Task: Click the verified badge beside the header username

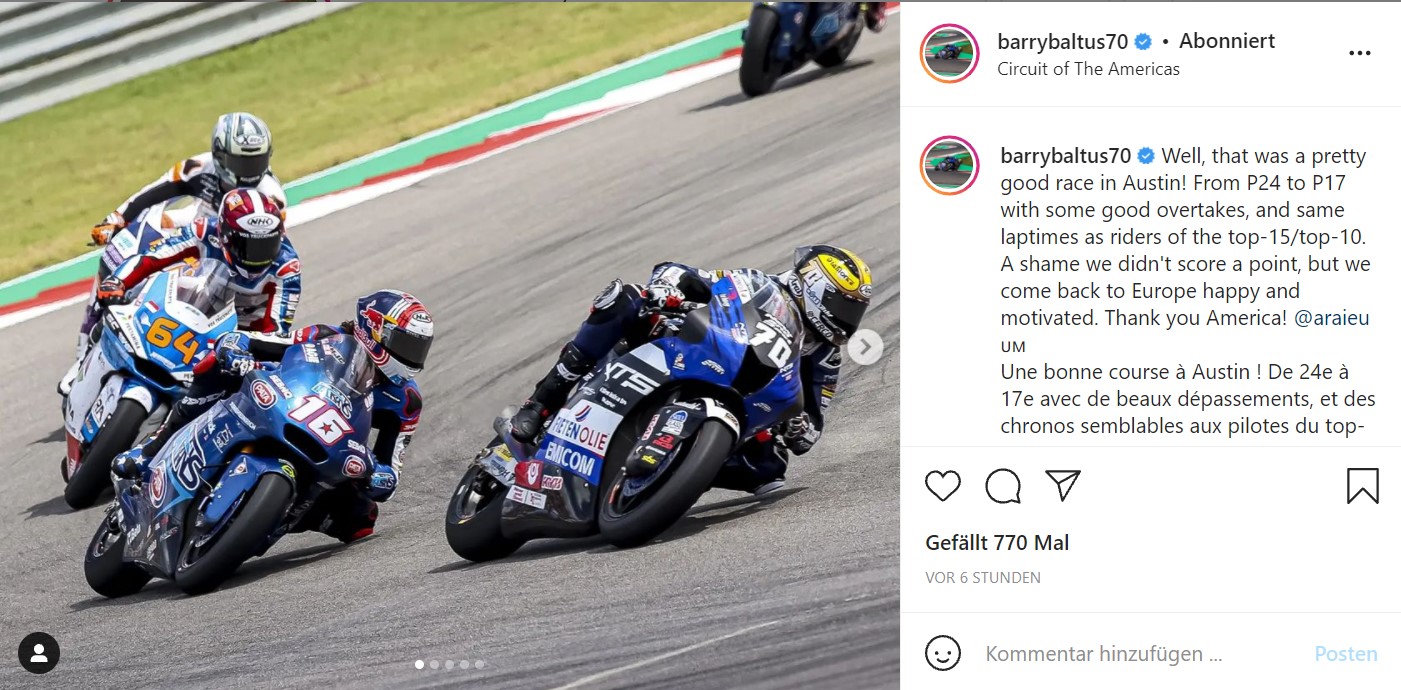Action: (1143, 42)
